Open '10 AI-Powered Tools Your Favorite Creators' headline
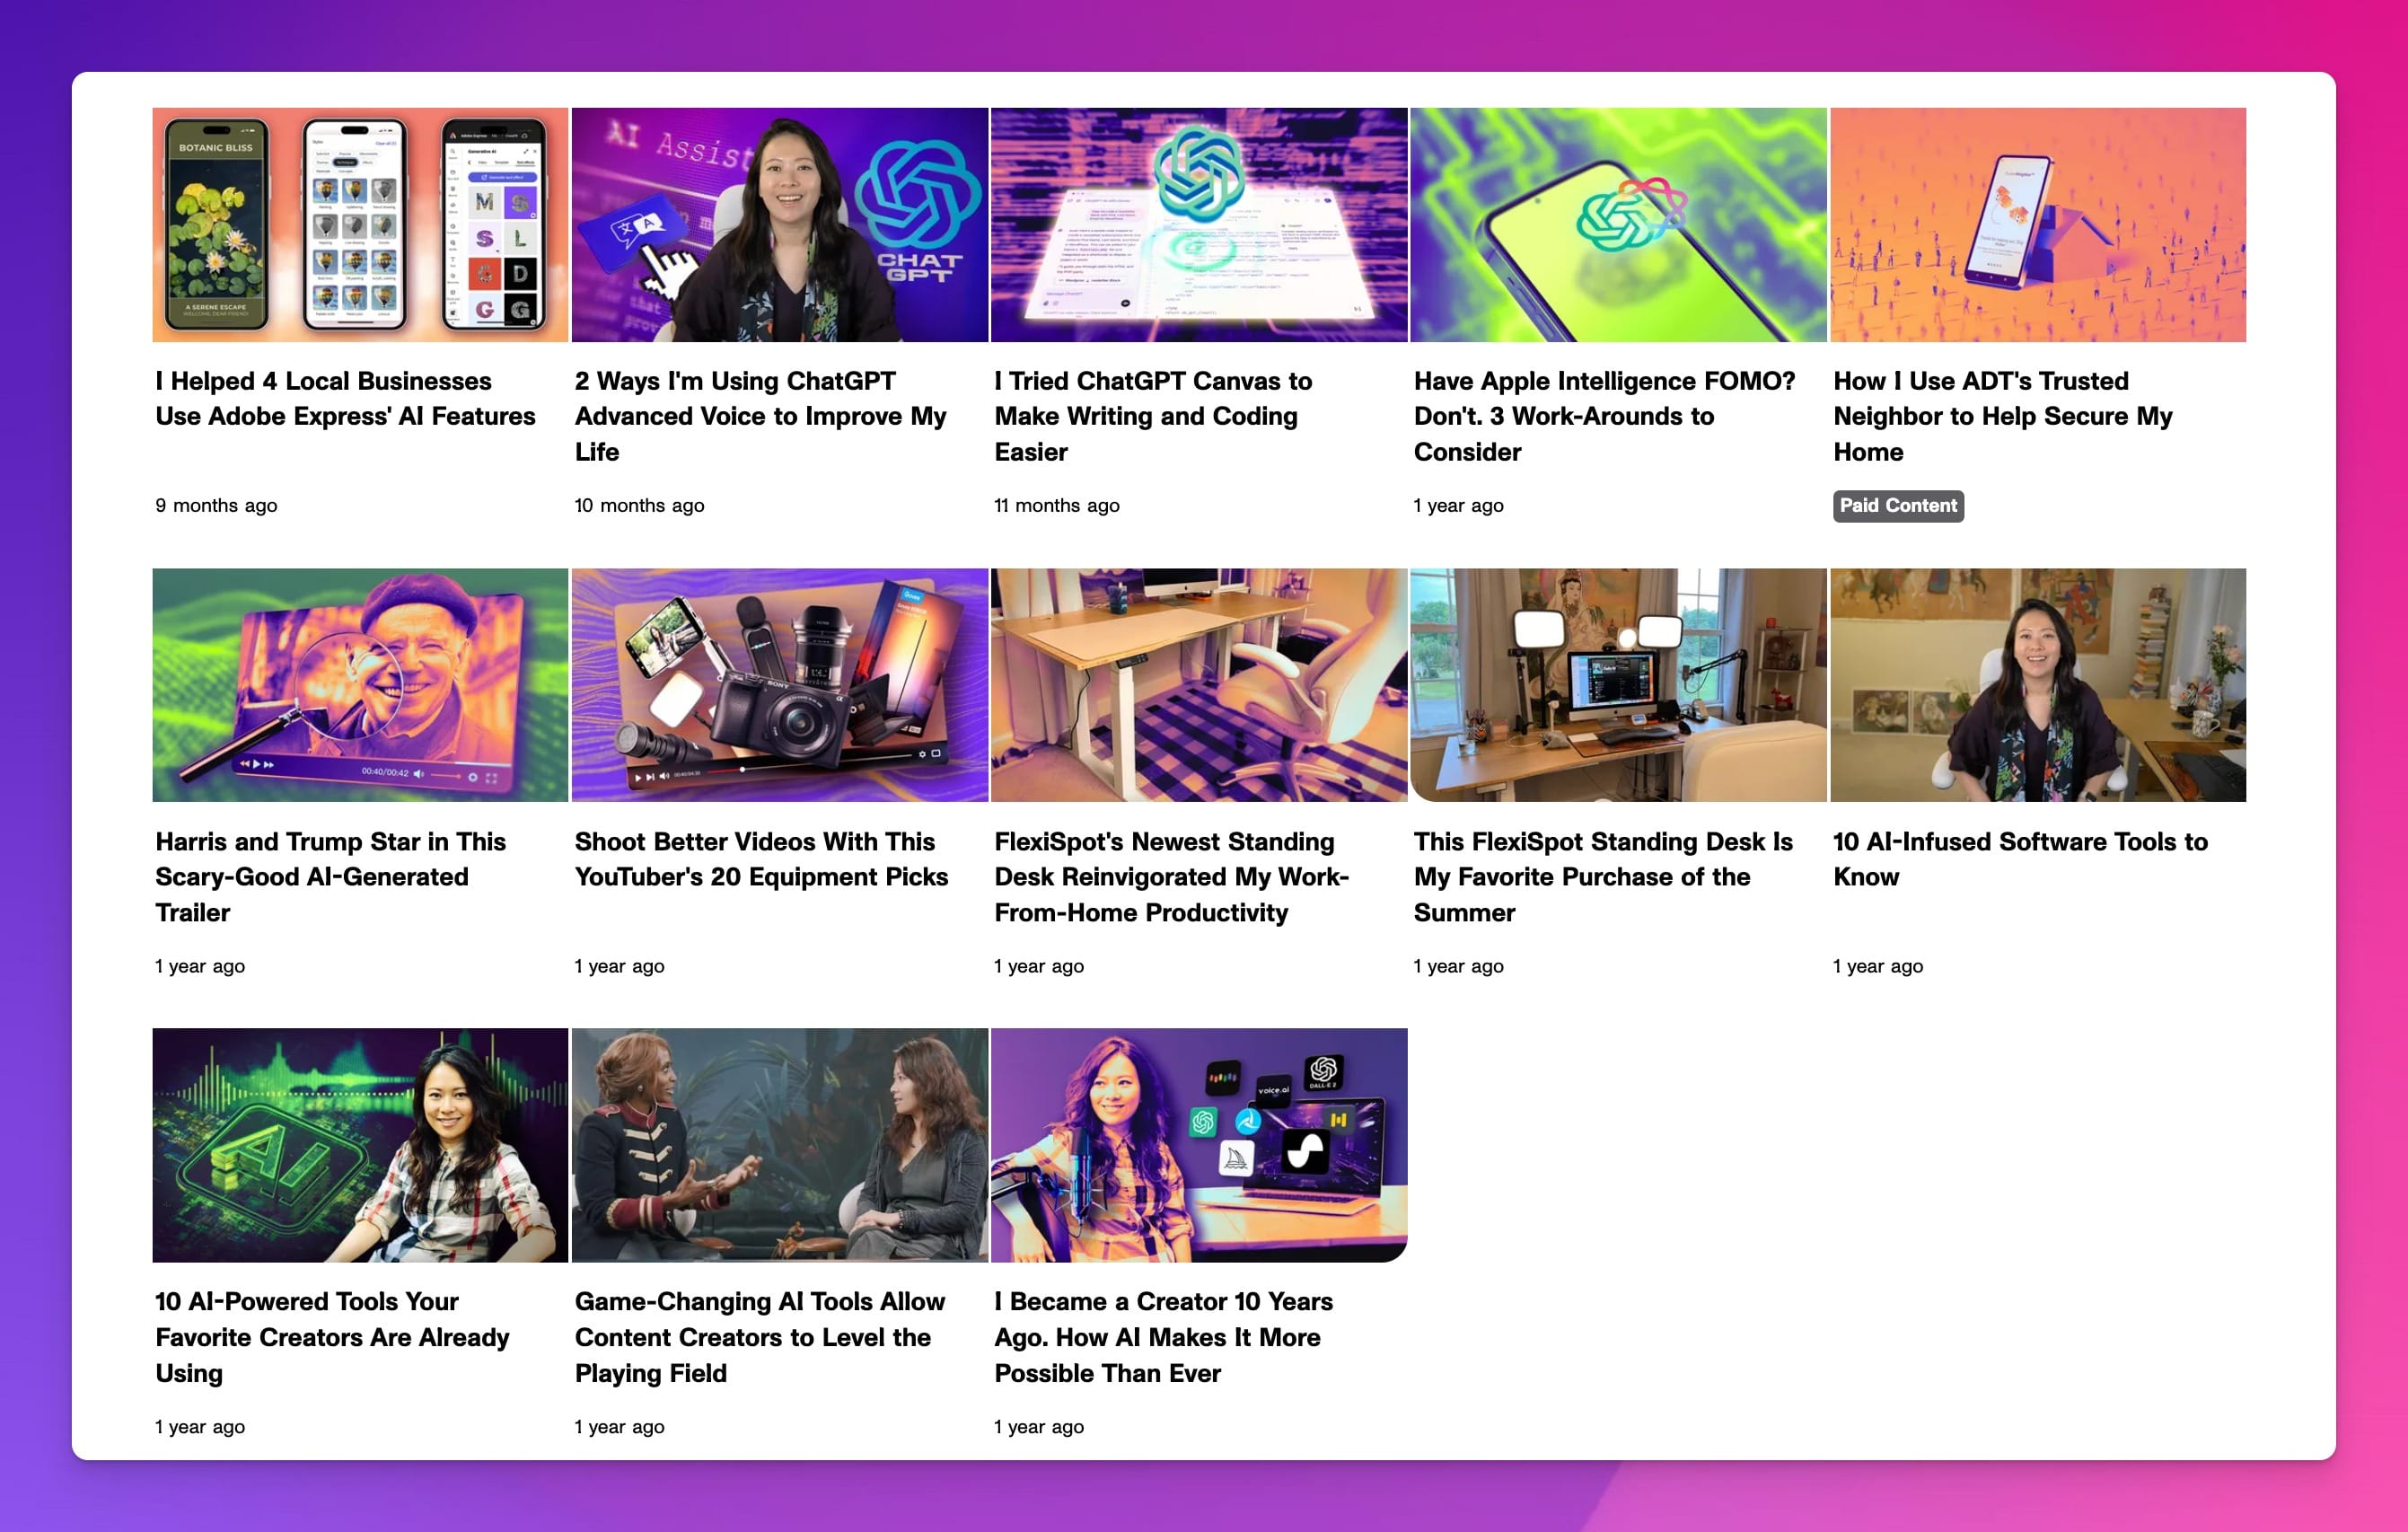Viewport: 2408px width, 1532px height. [x=332, y=1337]
